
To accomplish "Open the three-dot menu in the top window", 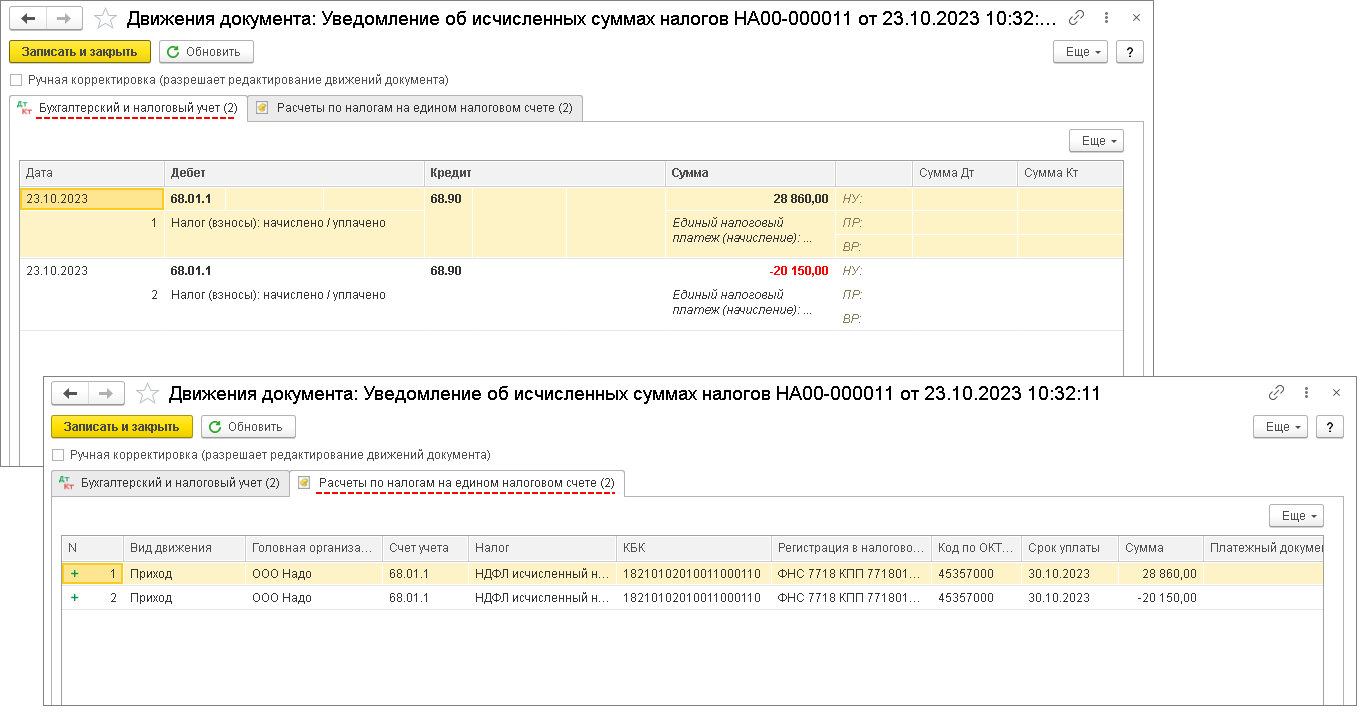I will pyautogui.click(x=1107, y=18).
